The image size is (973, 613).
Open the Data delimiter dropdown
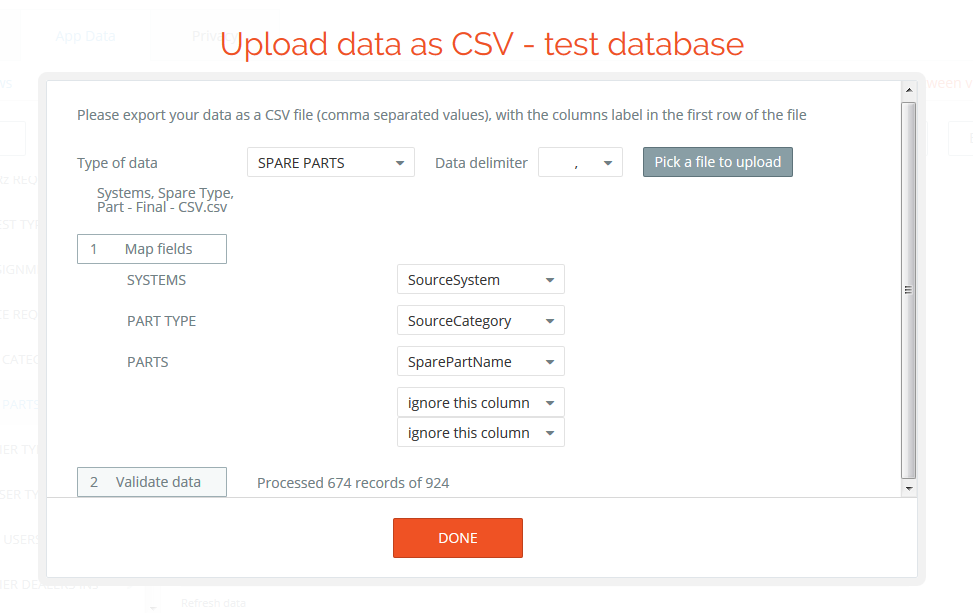(580, 163)
